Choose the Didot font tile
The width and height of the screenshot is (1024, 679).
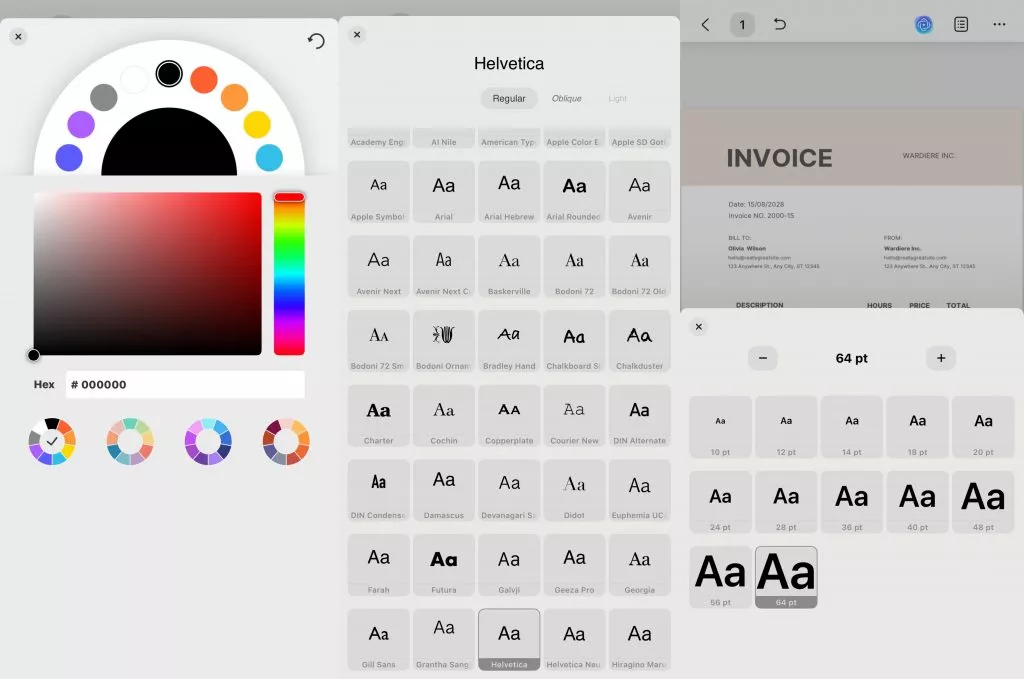[575, 490]
